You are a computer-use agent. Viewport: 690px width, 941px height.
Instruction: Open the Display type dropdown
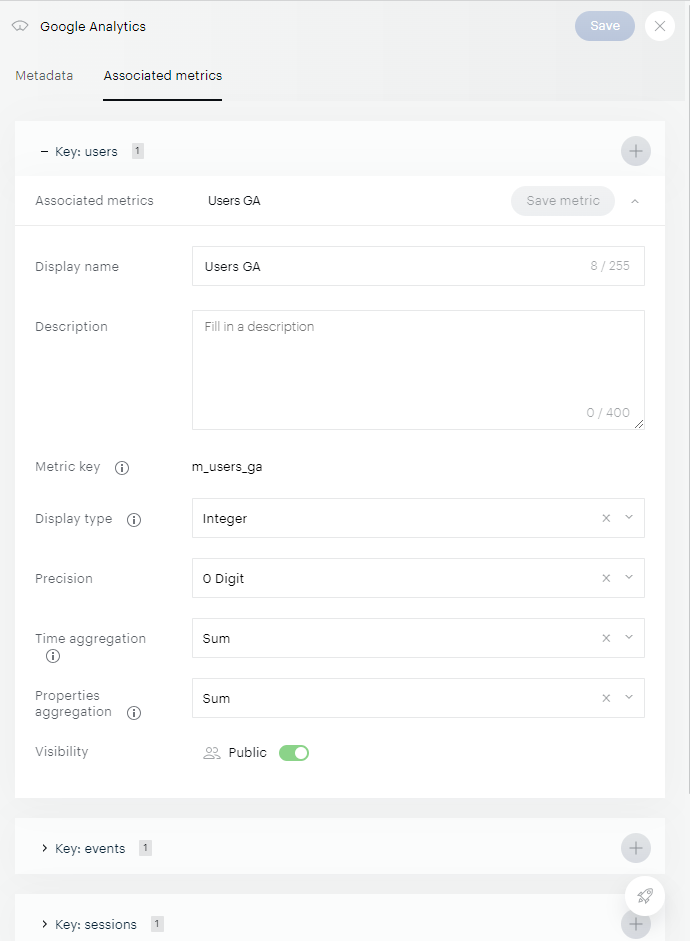pyautogui.click(x=629, y=518)
